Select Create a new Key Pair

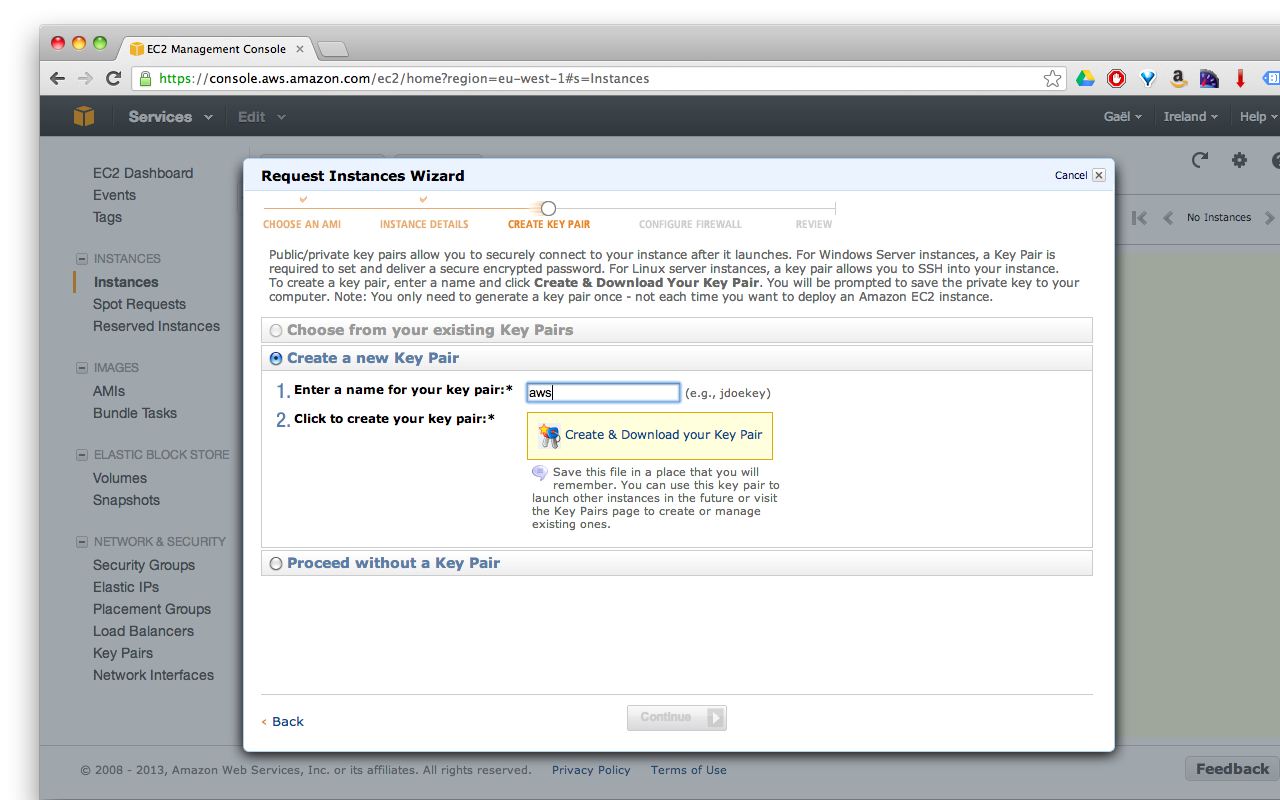tap(275, 358)
